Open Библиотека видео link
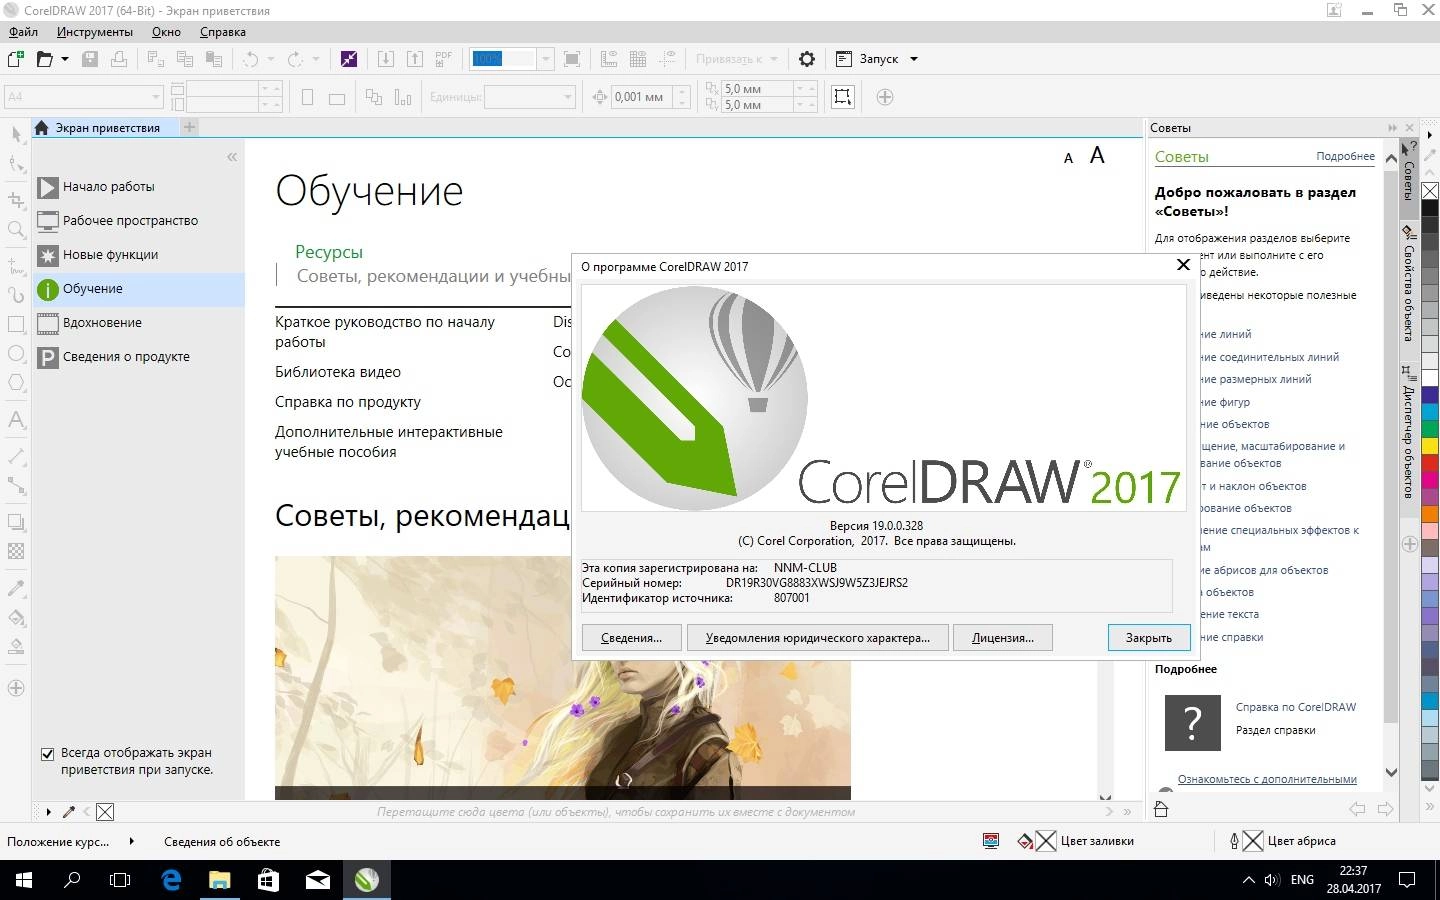This screenshot has width=1440, height=900. coord(338,372)
